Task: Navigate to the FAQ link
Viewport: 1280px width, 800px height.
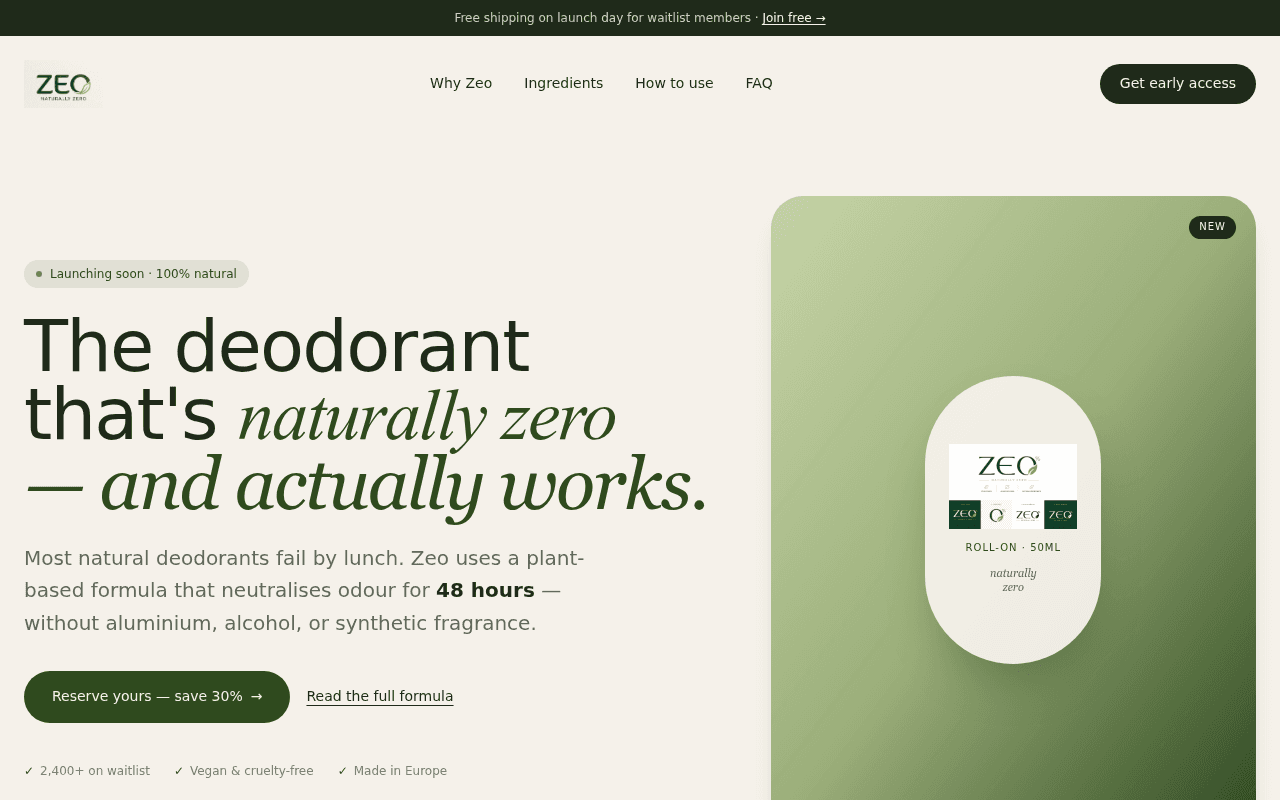Action: (759, 83)
